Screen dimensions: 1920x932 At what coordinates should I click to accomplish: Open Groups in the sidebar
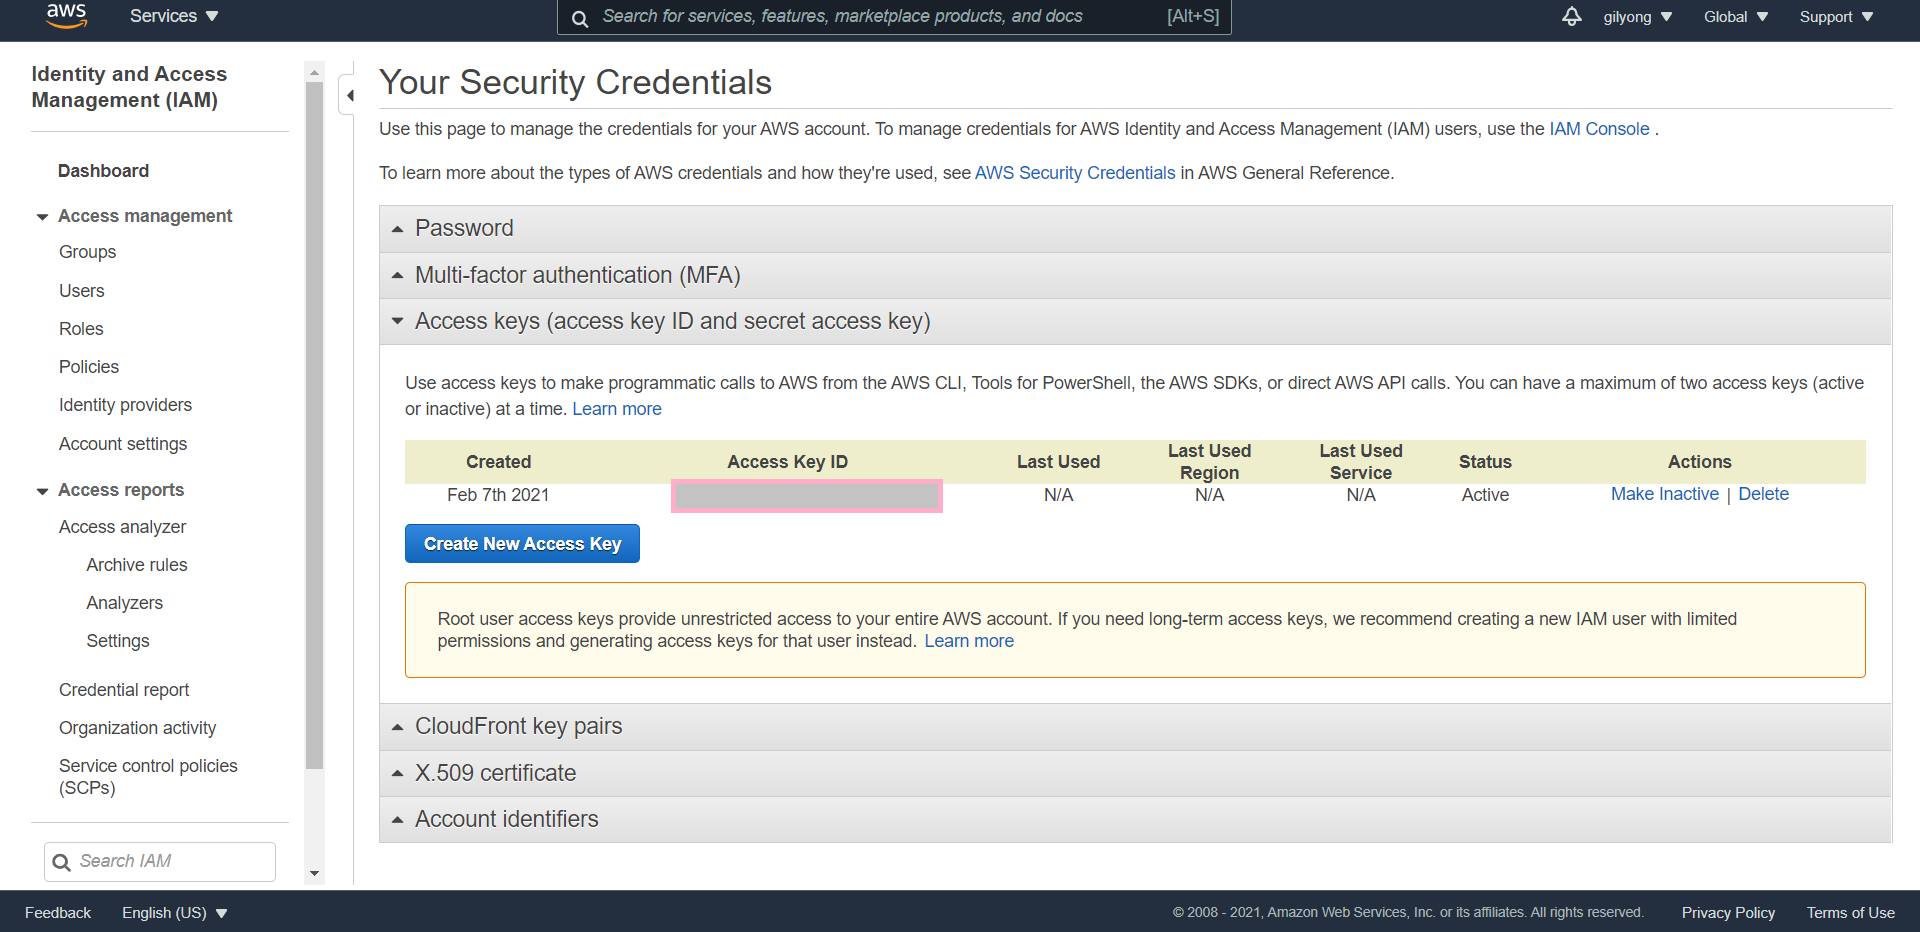(87, 252)
